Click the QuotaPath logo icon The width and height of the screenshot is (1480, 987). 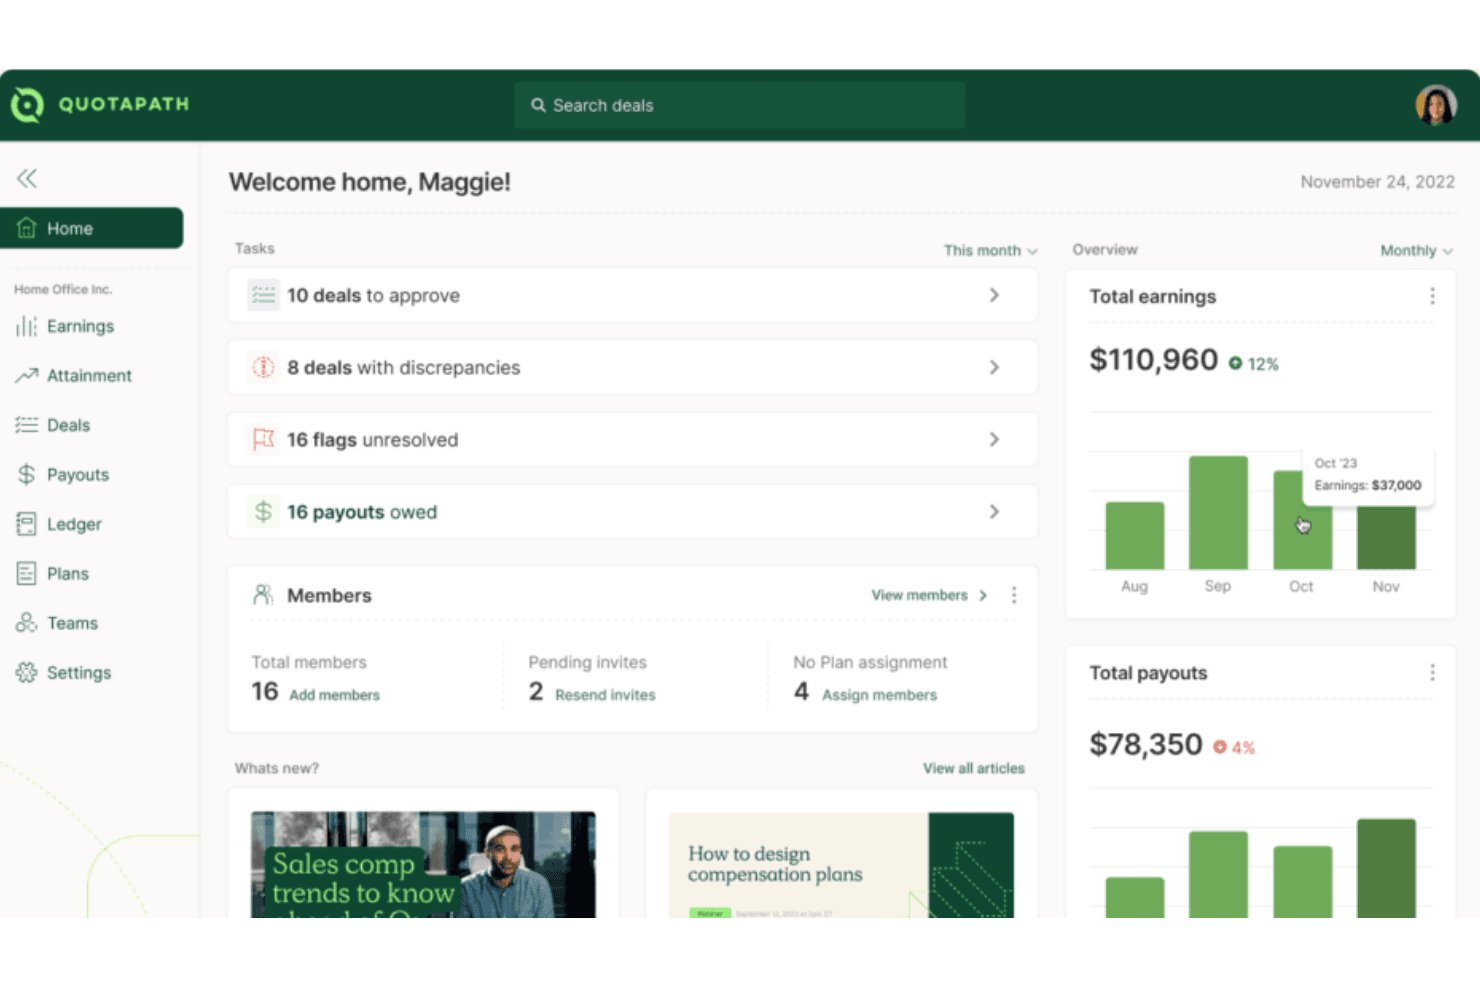click(x=27, y=104)
